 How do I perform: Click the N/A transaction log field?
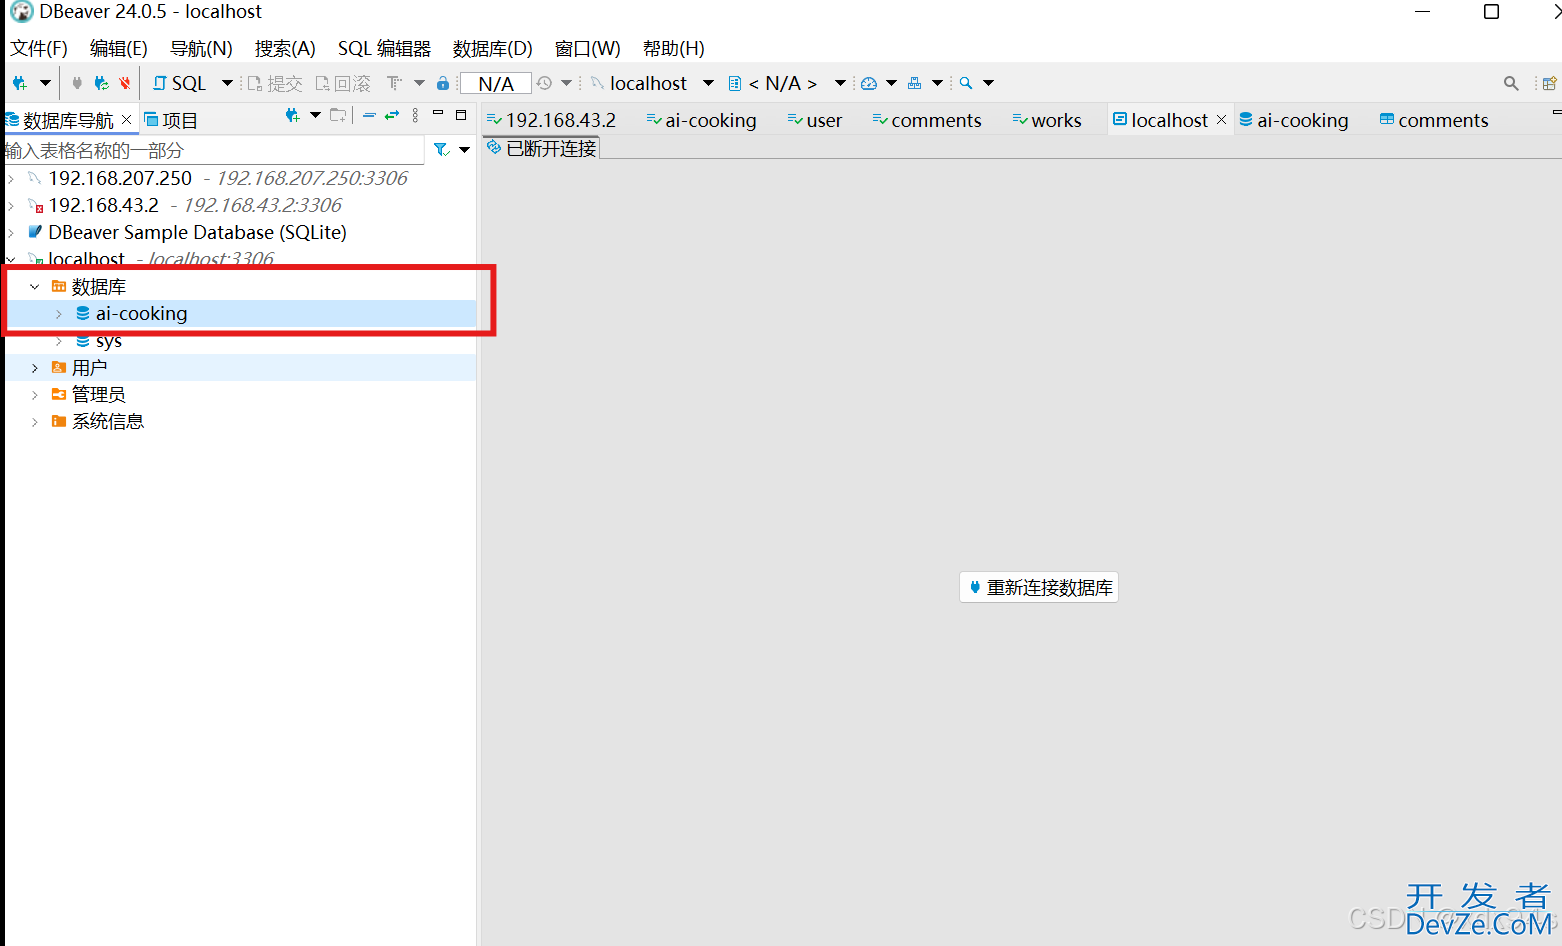(496, 84)
